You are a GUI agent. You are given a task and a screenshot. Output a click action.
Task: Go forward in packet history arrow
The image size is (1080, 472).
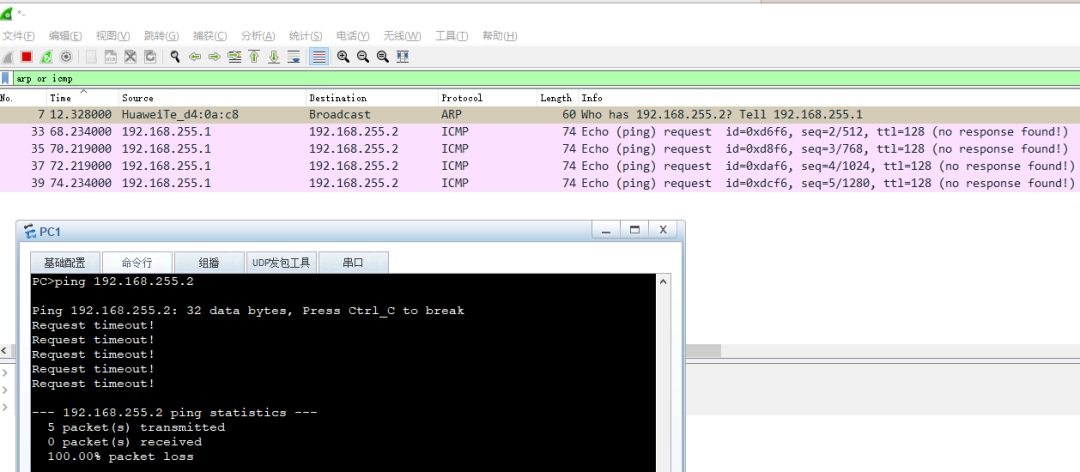[214, 57]
